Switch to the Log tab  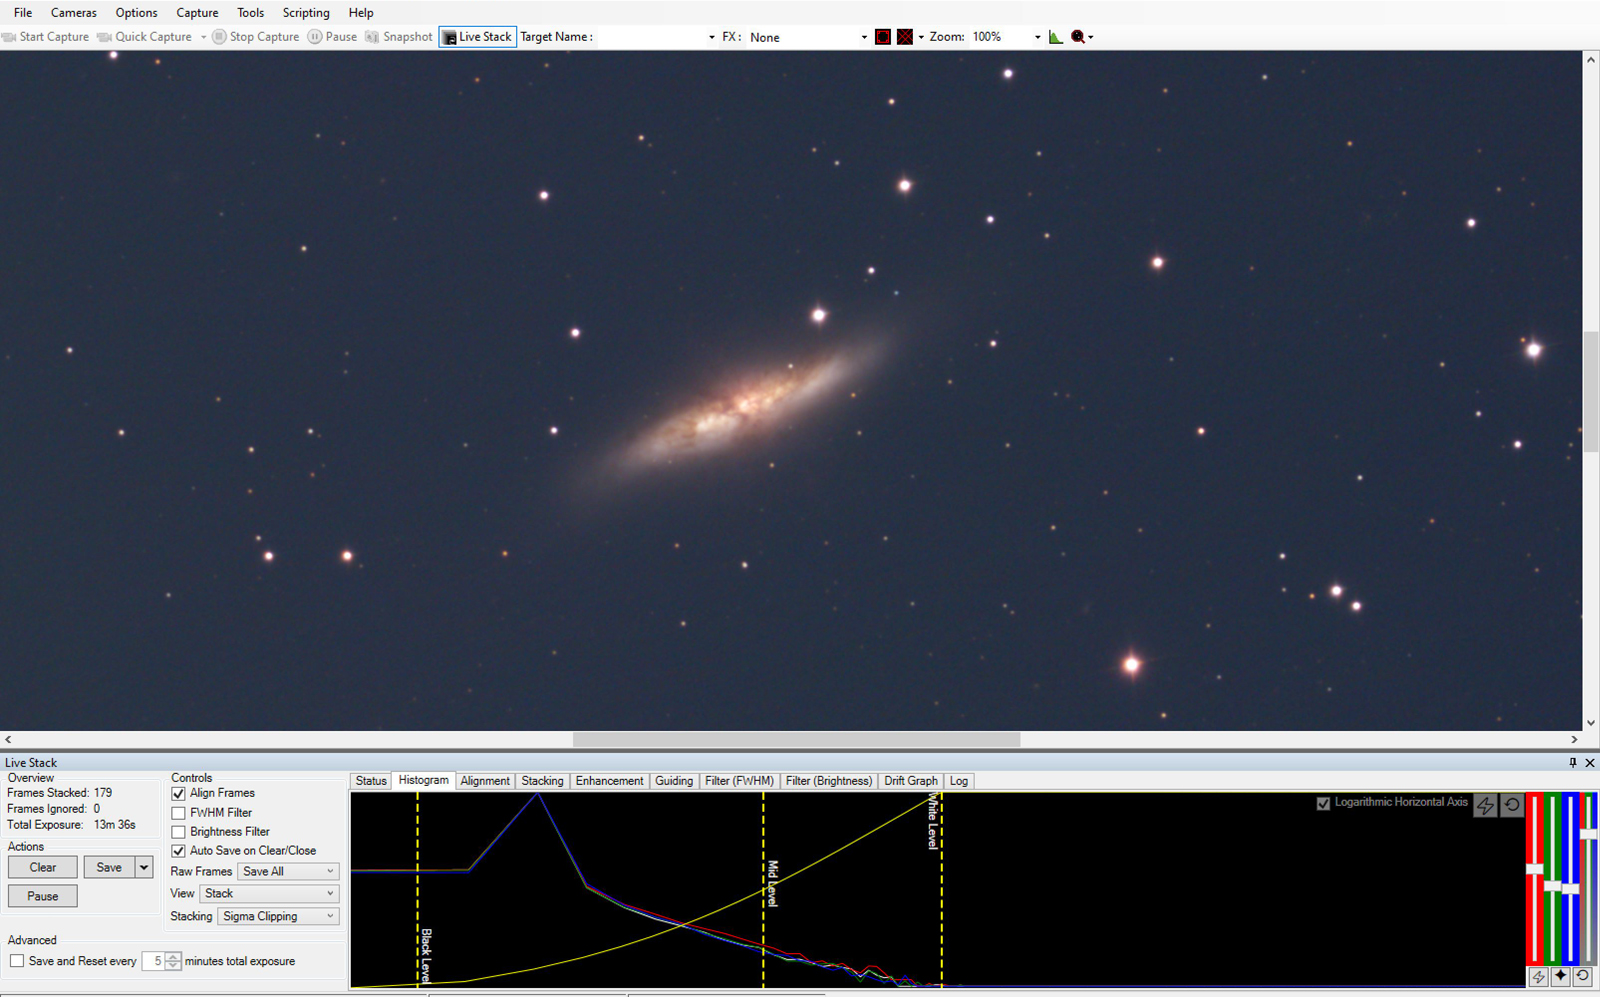tap(959, 781)
